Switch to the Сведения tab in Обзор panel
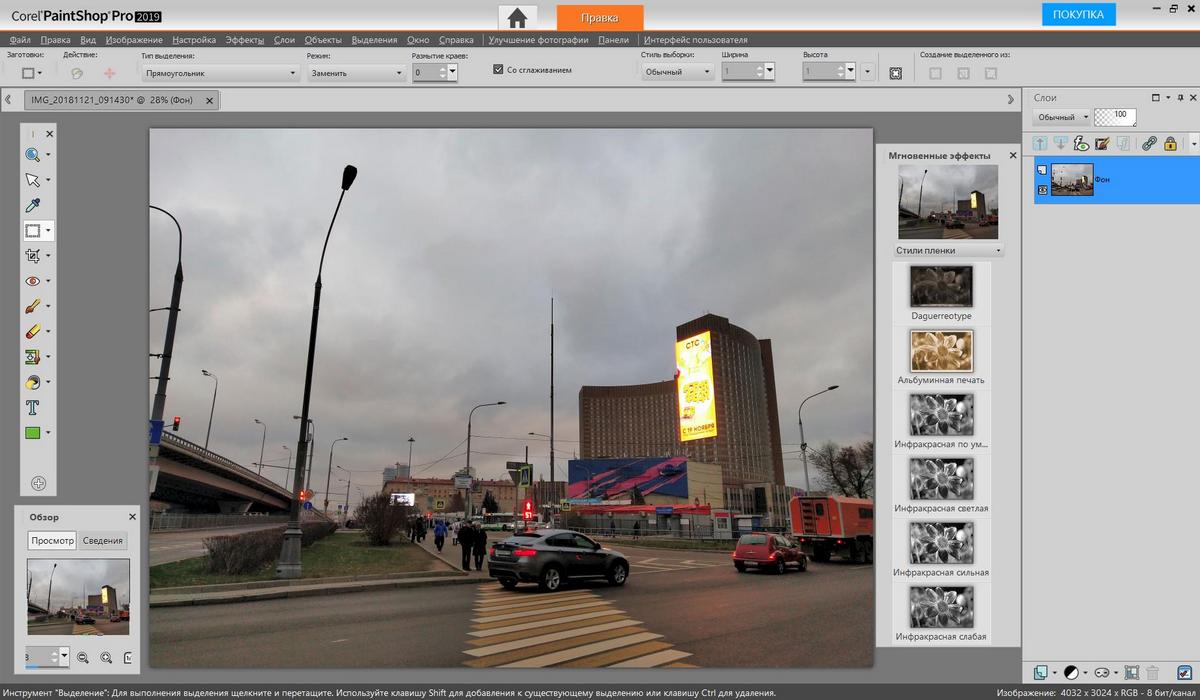Viewport: 1200px width, 700px height. pyautogui.click(x=102, y=540)
